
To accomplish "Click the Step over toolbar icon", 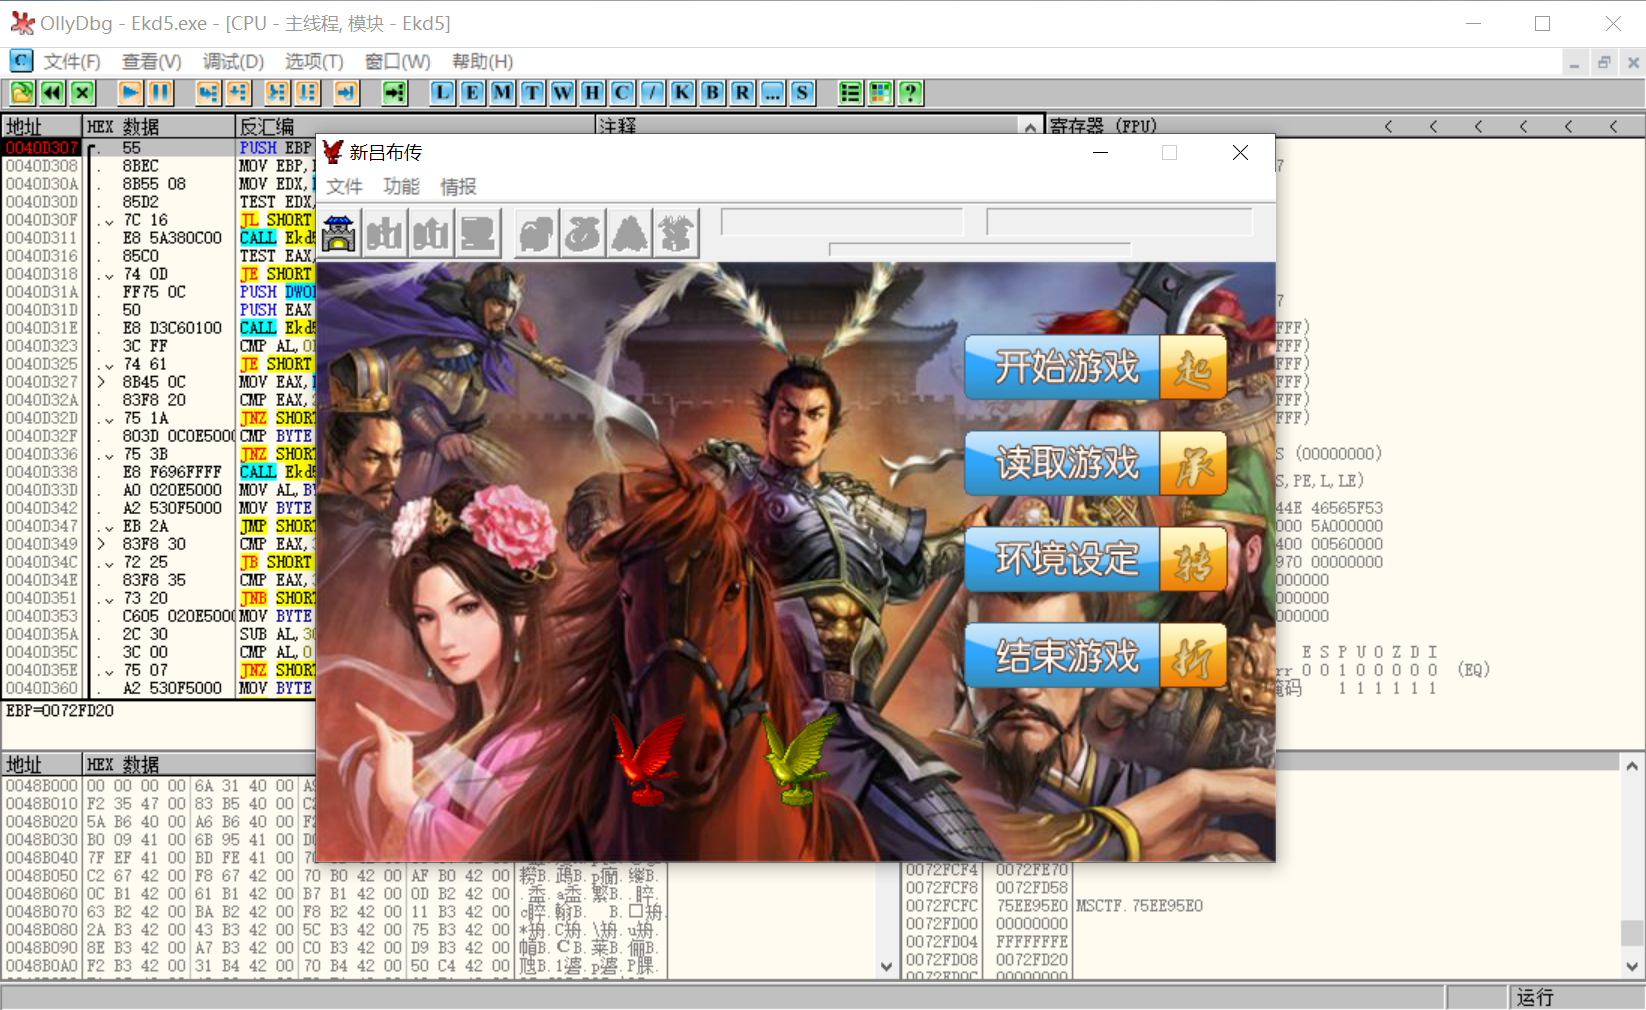I will (238, 93).
